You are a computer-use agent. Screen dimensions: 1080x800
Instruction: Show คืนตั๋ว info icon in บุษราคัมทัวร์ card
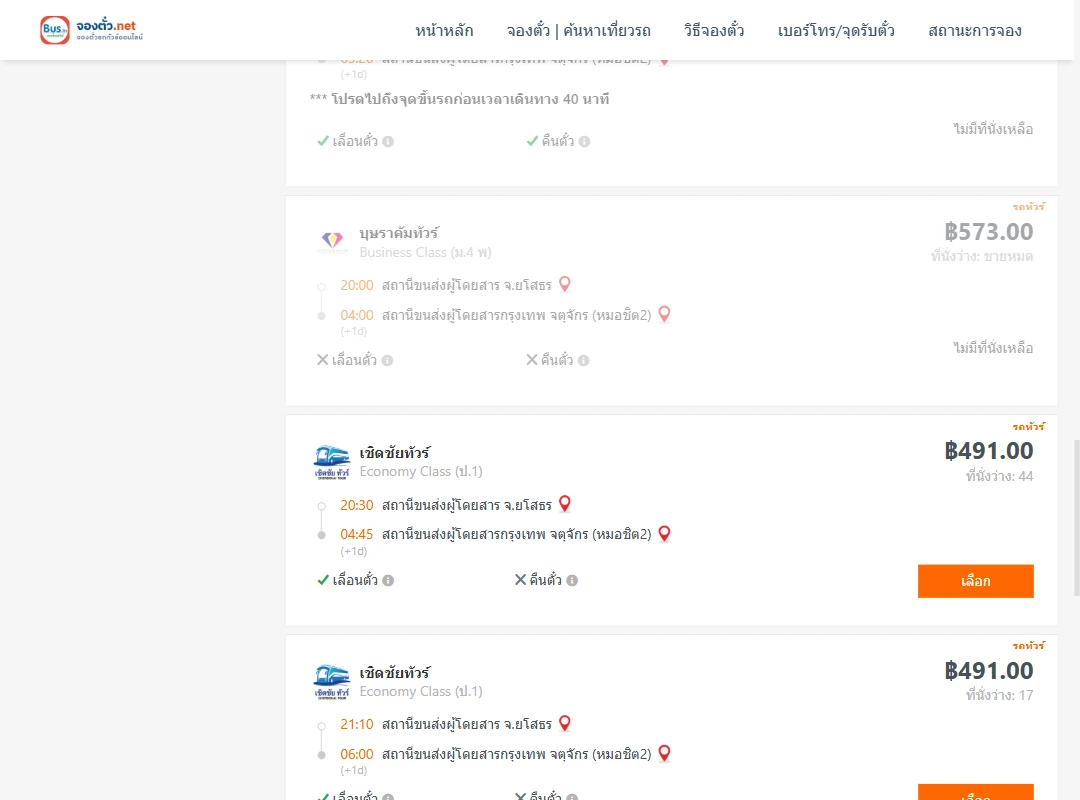(x=583, y=360)
